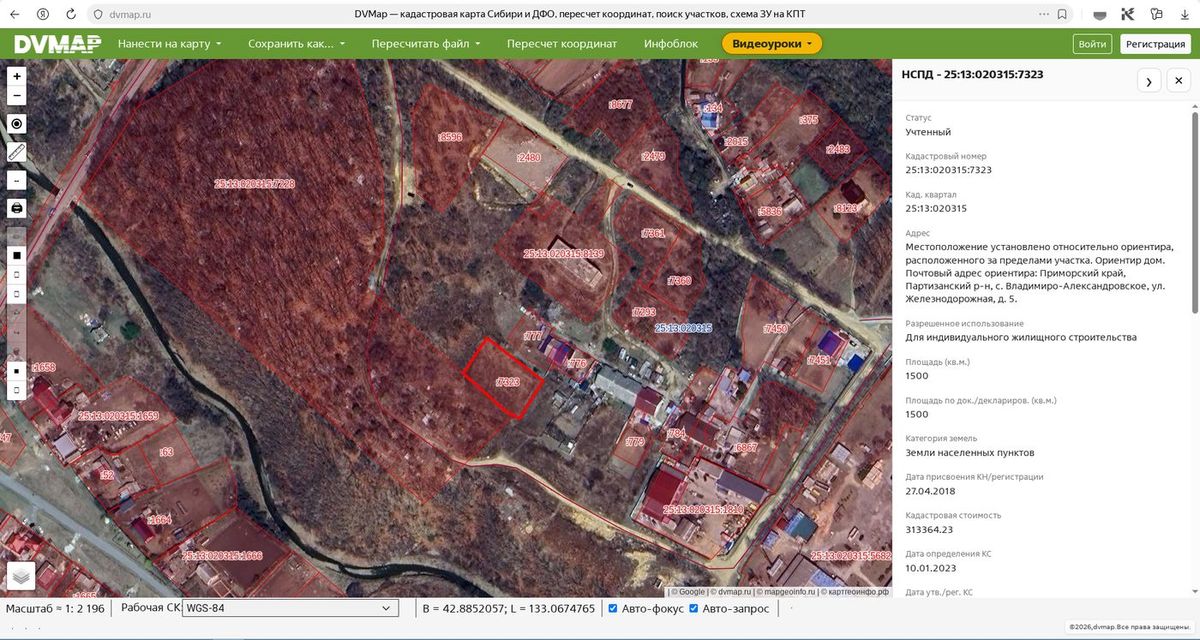The height and width of the screenshot is (640, 1200).
Task: Open the WGS-84 coordinate system dropdown
Action: click(290, 608)
